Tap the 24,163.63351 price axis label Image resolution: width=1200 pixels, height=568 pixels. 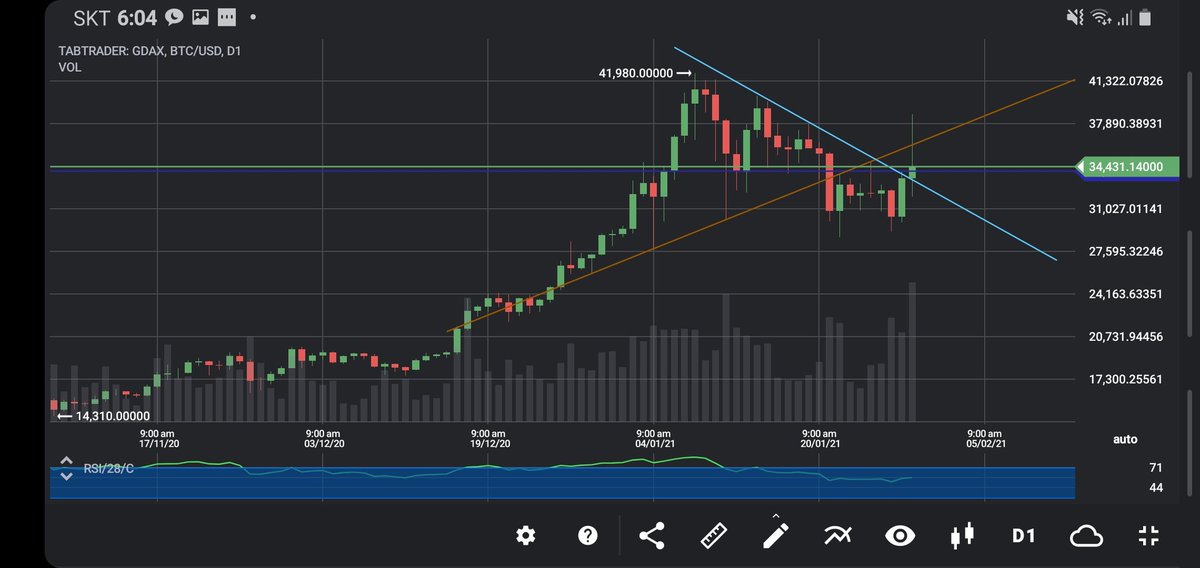(x=1125, y=294)
